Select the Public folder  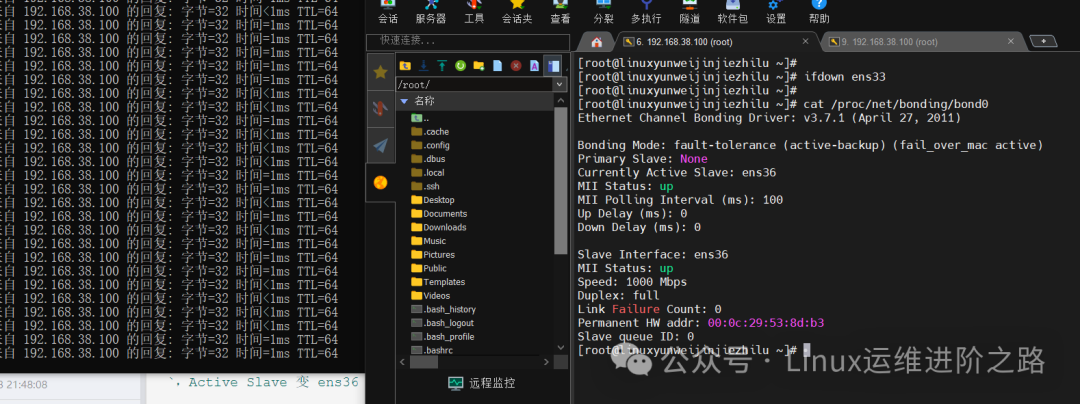[429, 268]
